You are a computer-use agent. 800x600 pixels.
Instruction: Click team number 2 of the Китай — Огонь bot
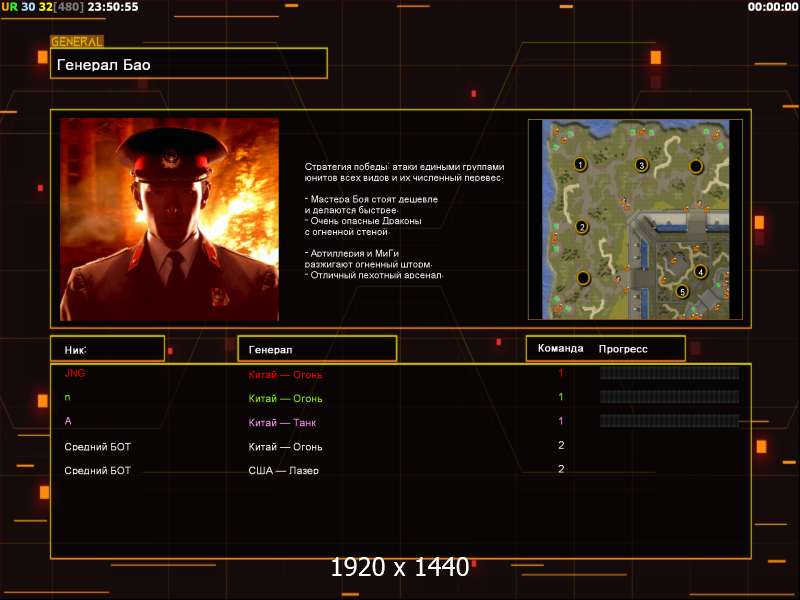pyautogui.click(x=561, y=445)
